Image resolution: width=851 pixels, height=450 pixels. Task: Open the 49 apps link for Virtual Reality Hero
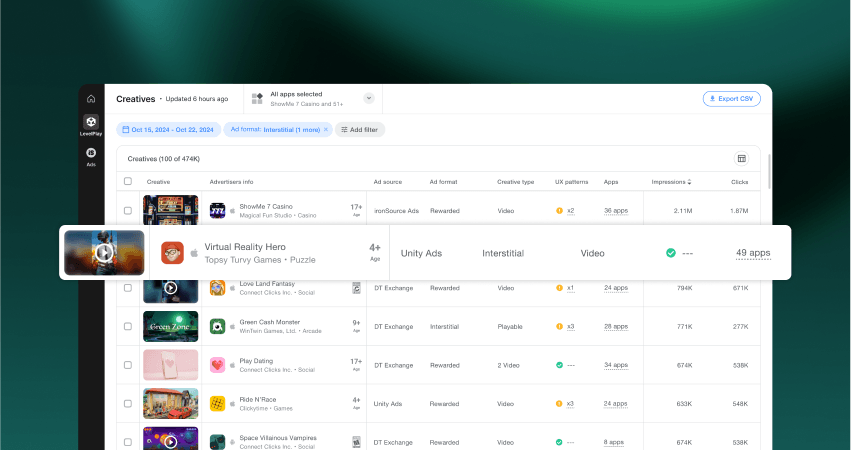(752, 253)
